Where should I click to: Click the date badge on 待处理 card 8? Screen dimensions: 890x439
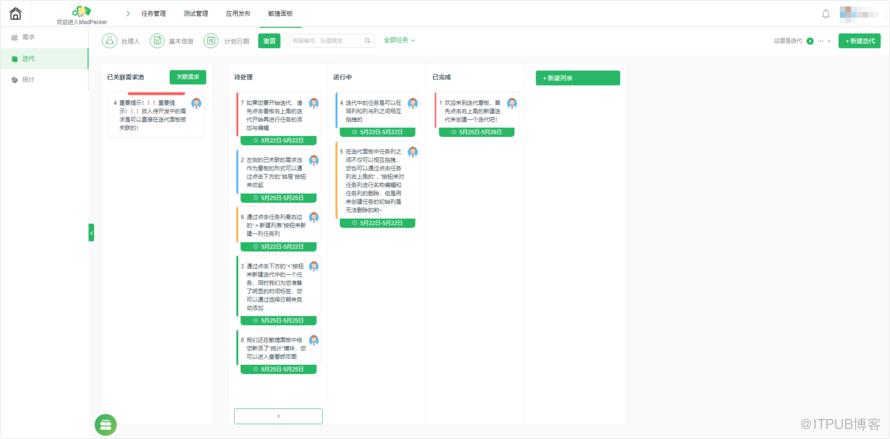pyautogui.click(x=279, y=369)
